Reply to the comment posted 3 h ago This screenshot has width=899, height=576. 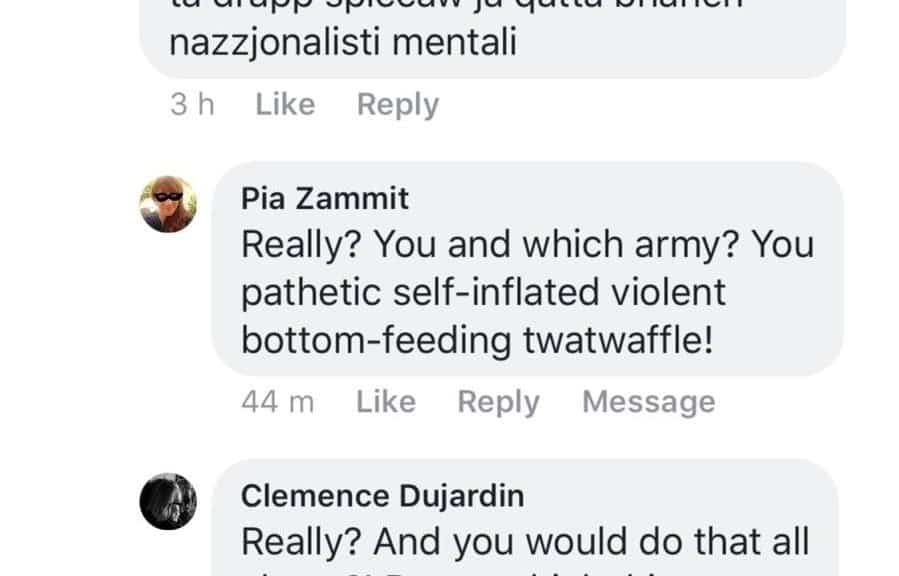[398, 105]
